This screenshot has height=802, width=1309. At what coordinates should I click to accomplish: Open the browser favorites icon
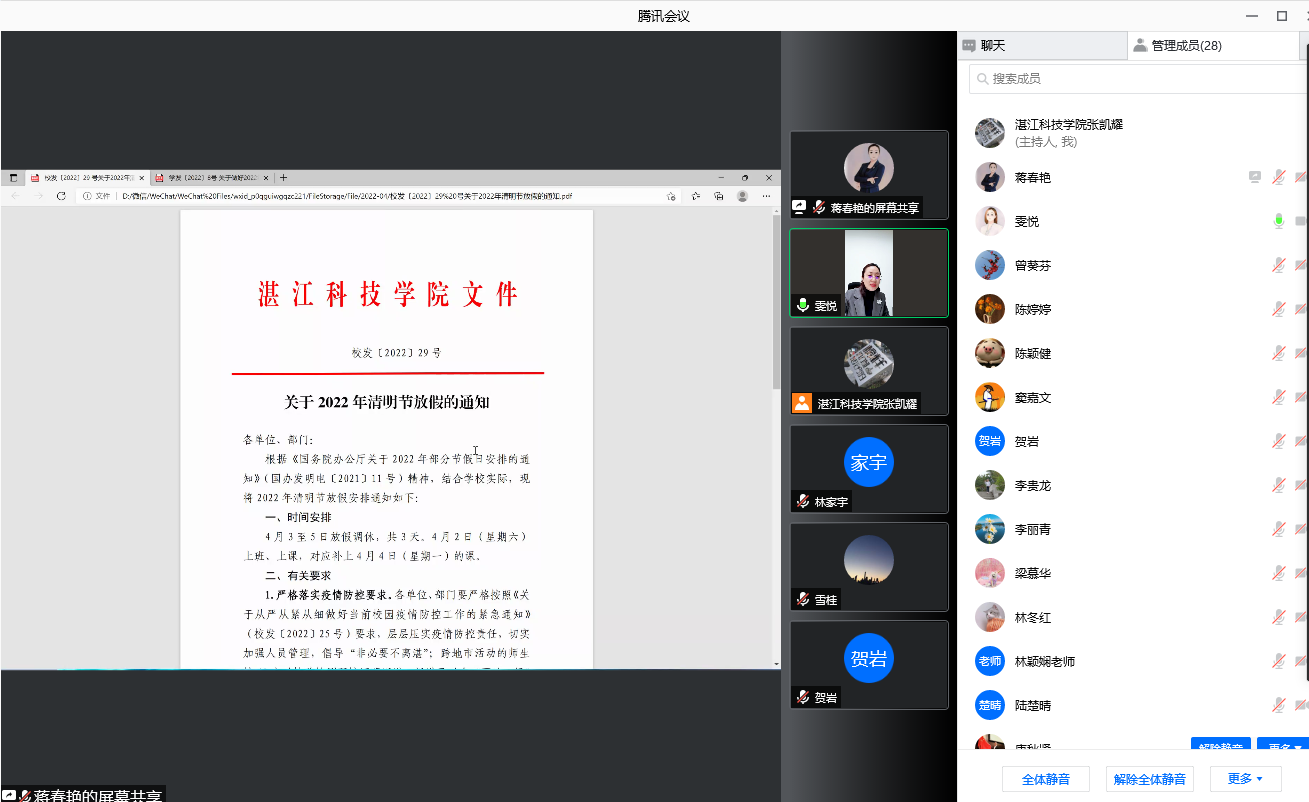(x=696, y=196)
